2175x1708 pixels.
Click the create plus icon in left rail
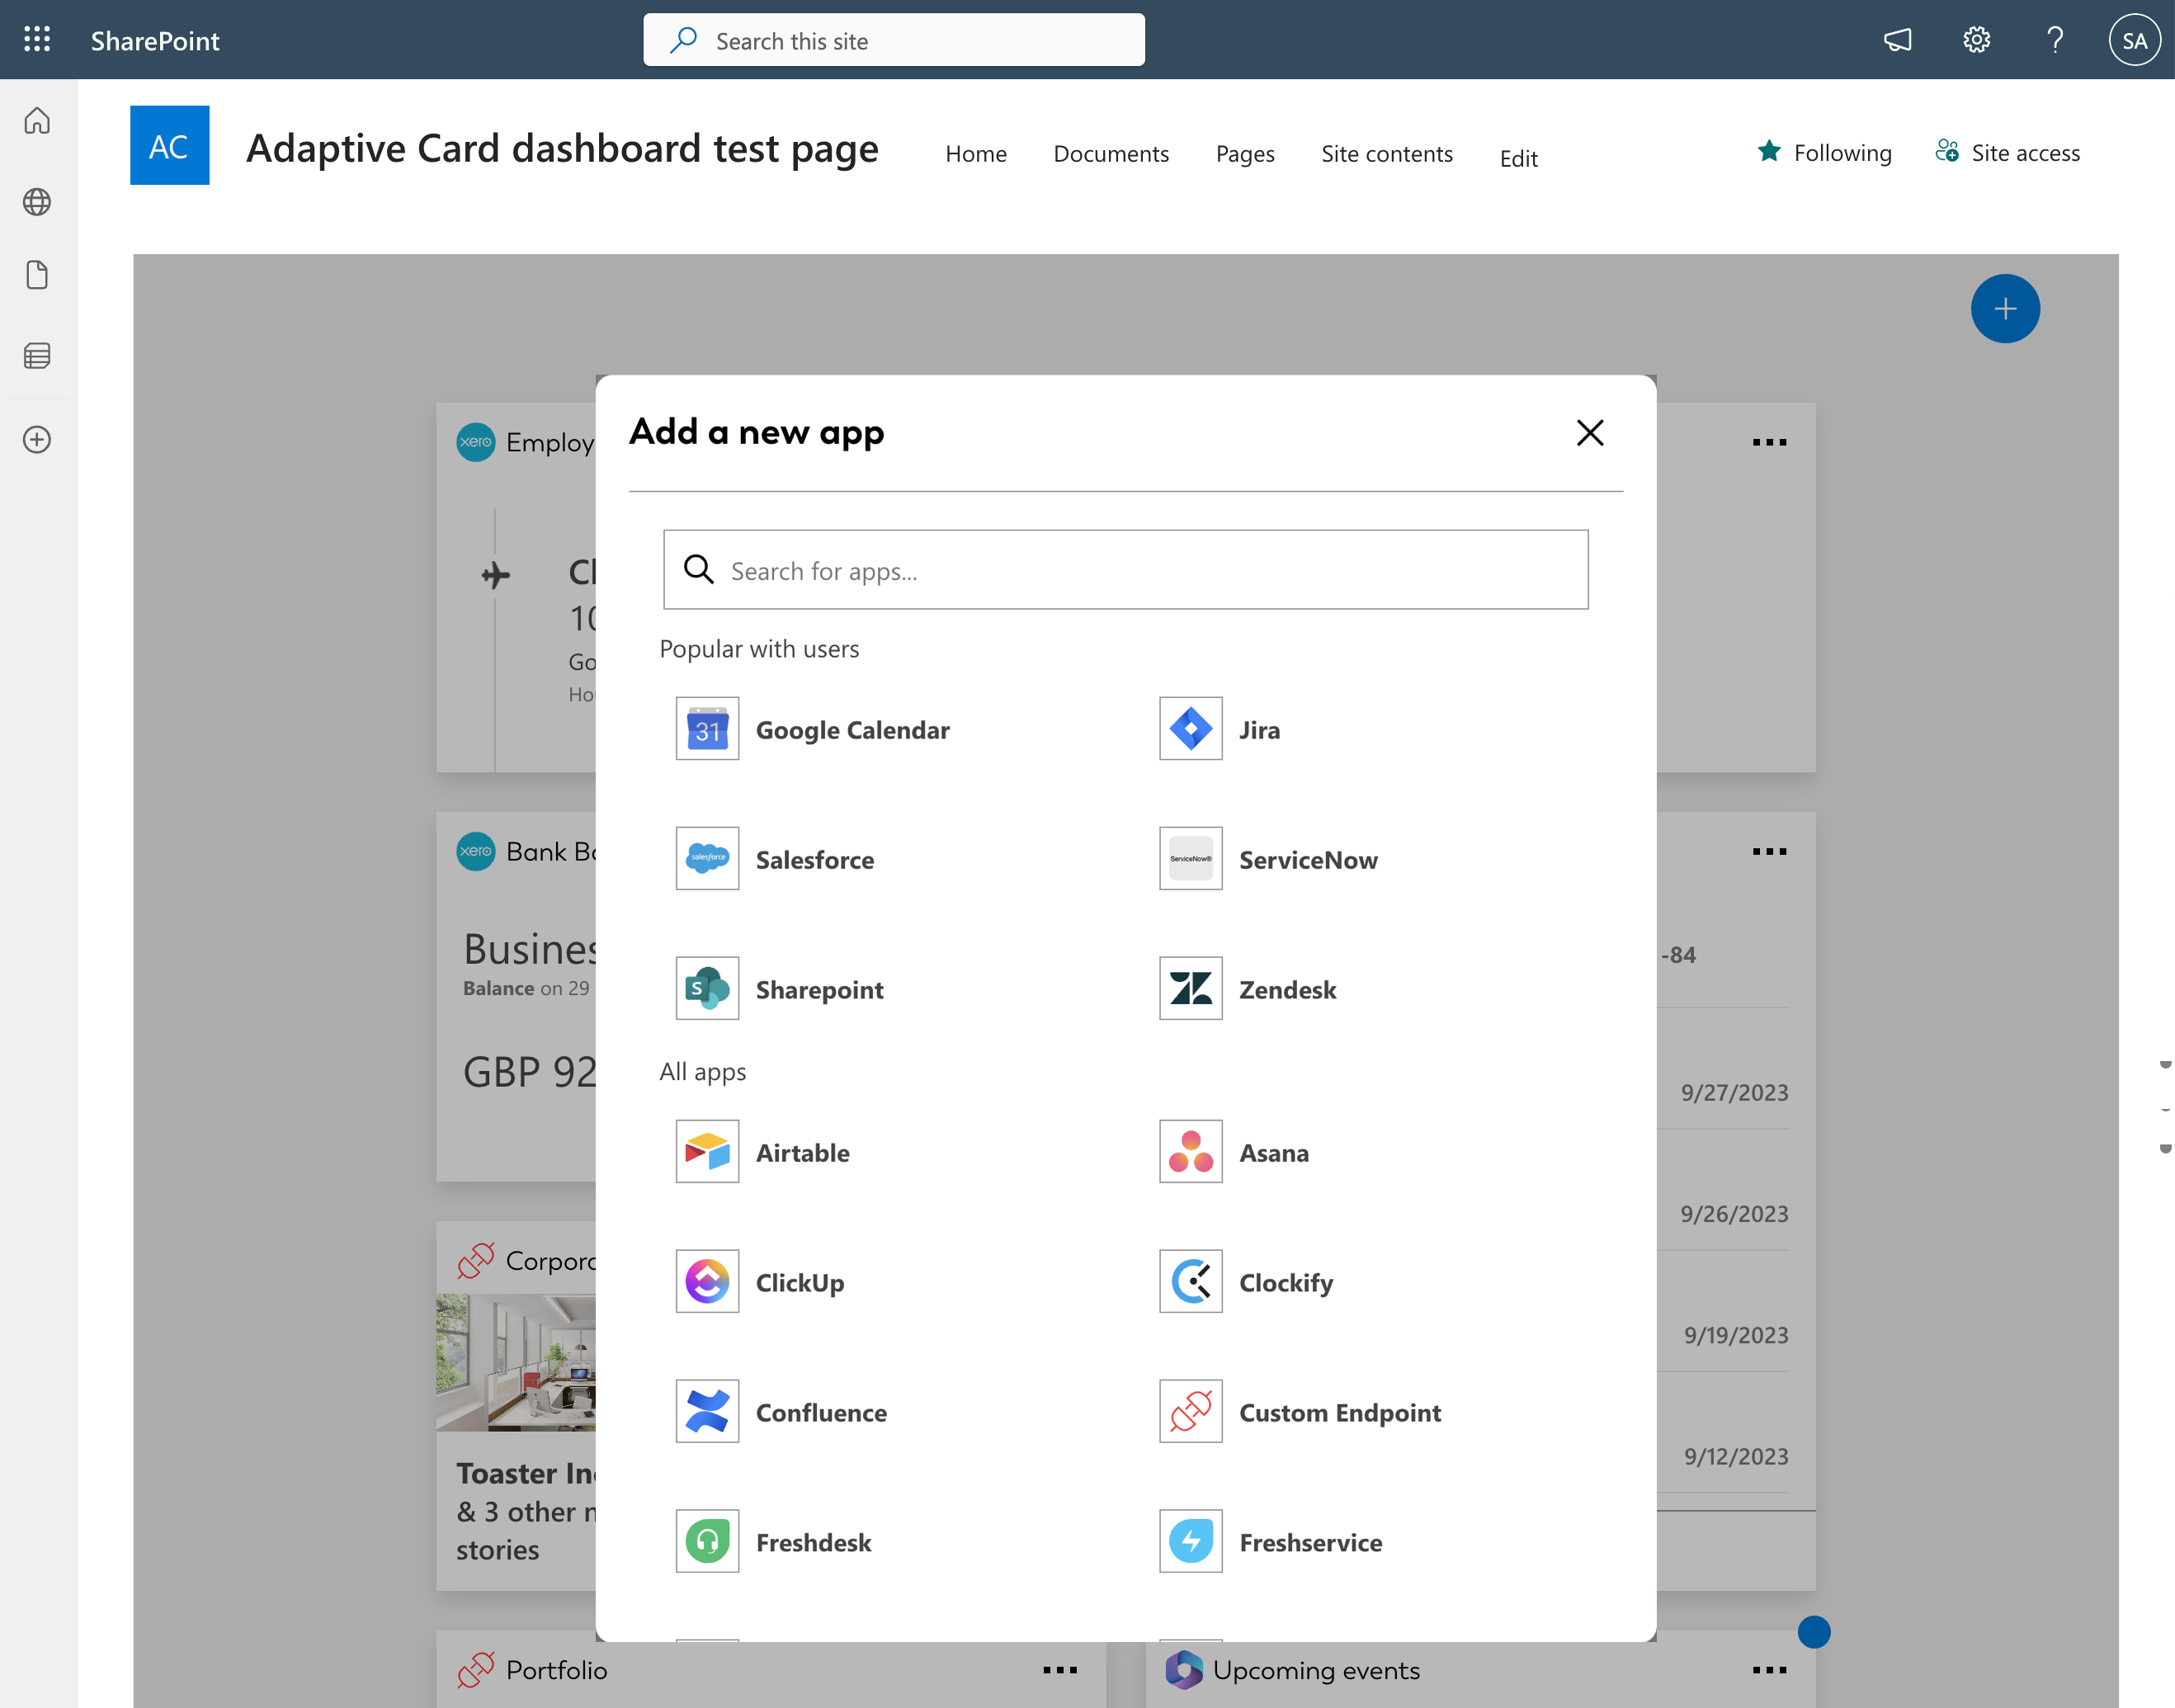pyautogui.click(x=37, y=439)
